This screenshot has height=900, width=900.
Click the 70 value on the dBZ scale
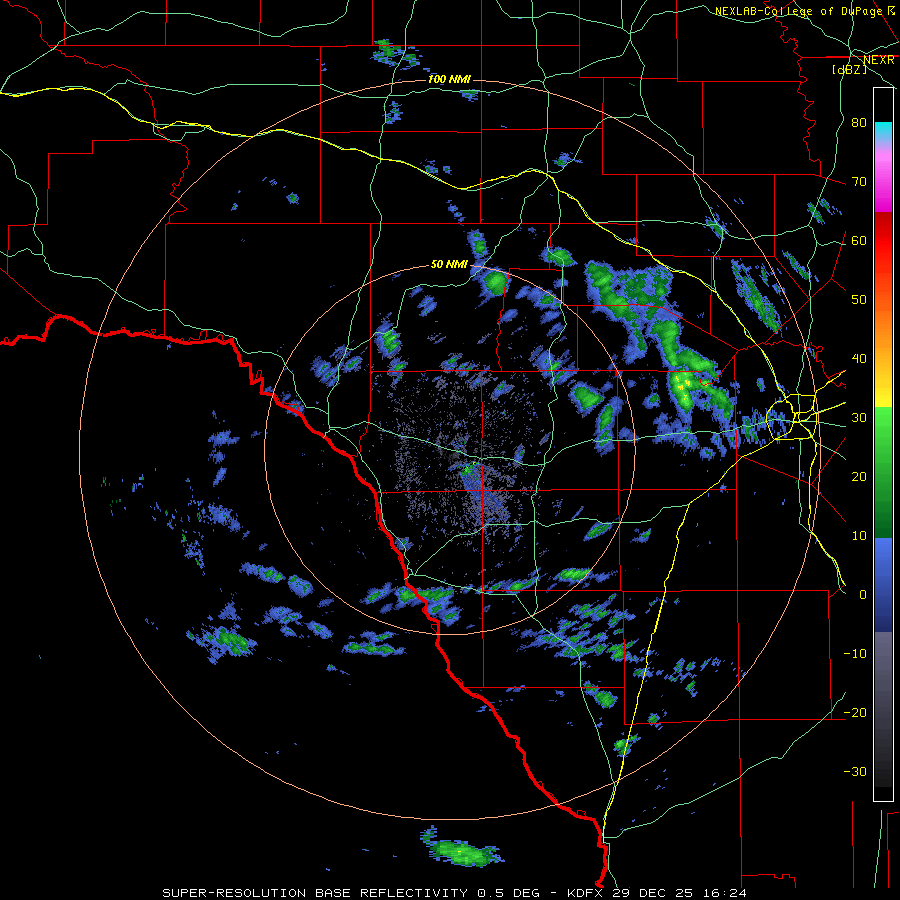point(859,181)
